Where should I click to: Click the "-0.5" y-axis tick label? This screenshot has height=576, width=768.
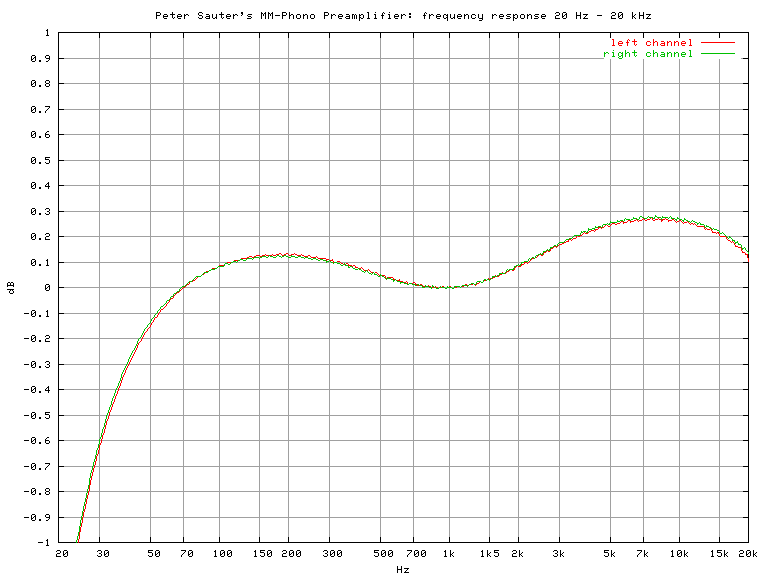click(39, 415)
